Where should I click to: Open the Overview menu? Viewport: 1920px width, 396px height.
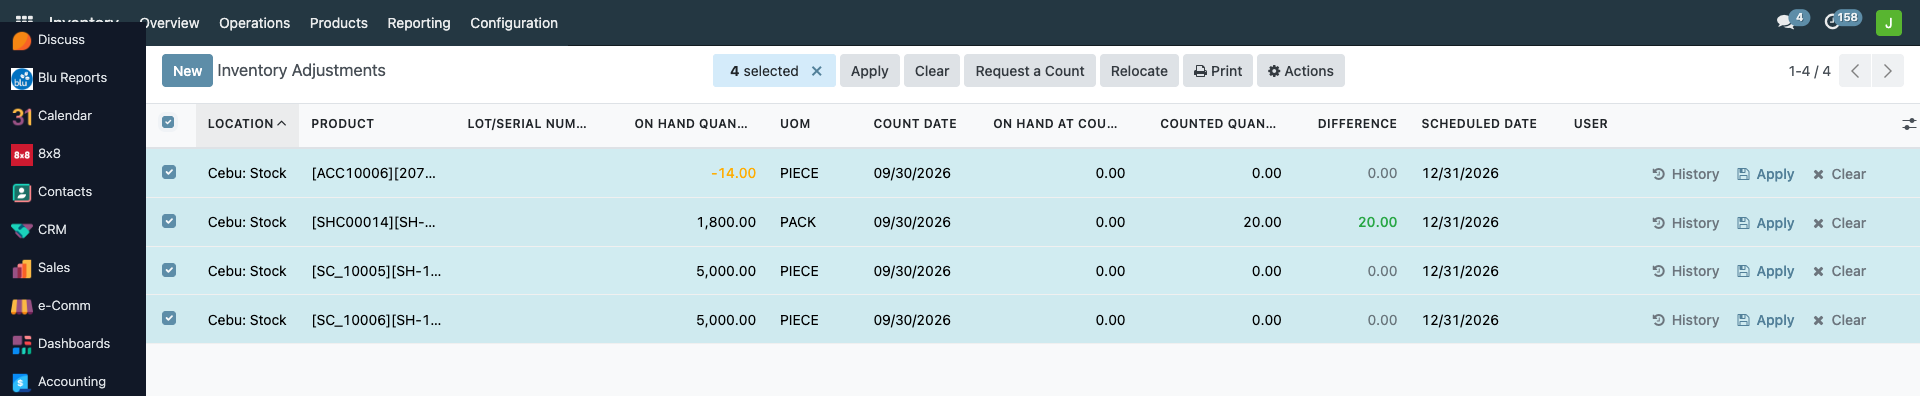click(x=169, y=23)
